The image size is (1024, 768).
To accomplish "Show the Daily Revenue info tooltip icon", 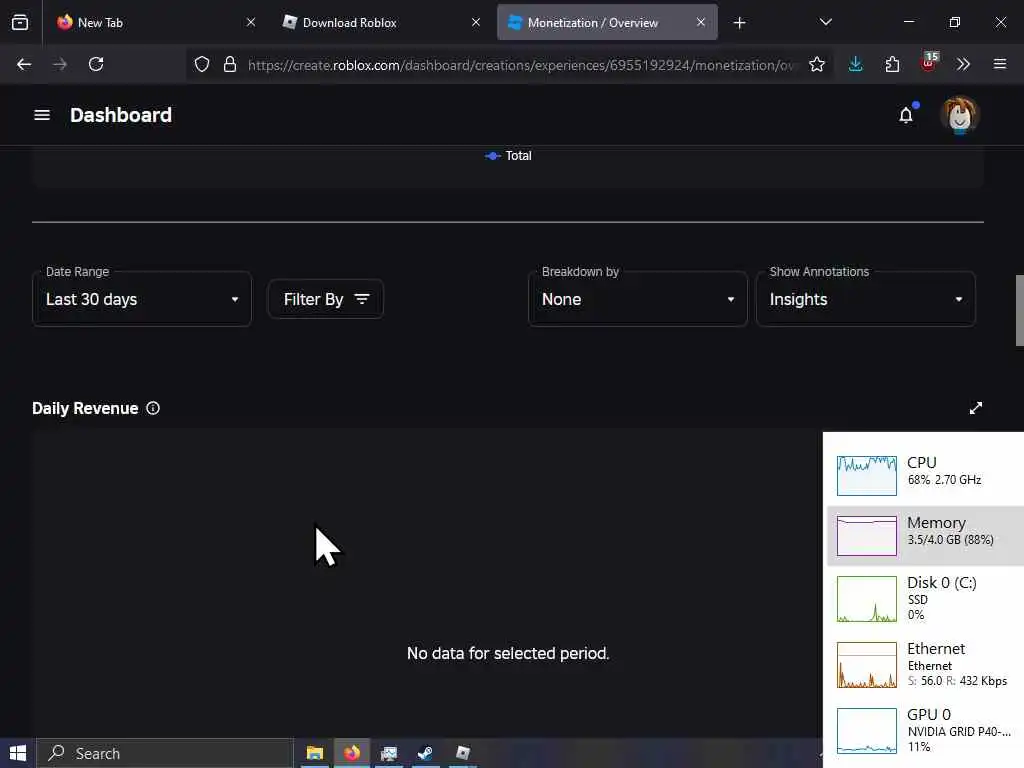I will 153,408.
